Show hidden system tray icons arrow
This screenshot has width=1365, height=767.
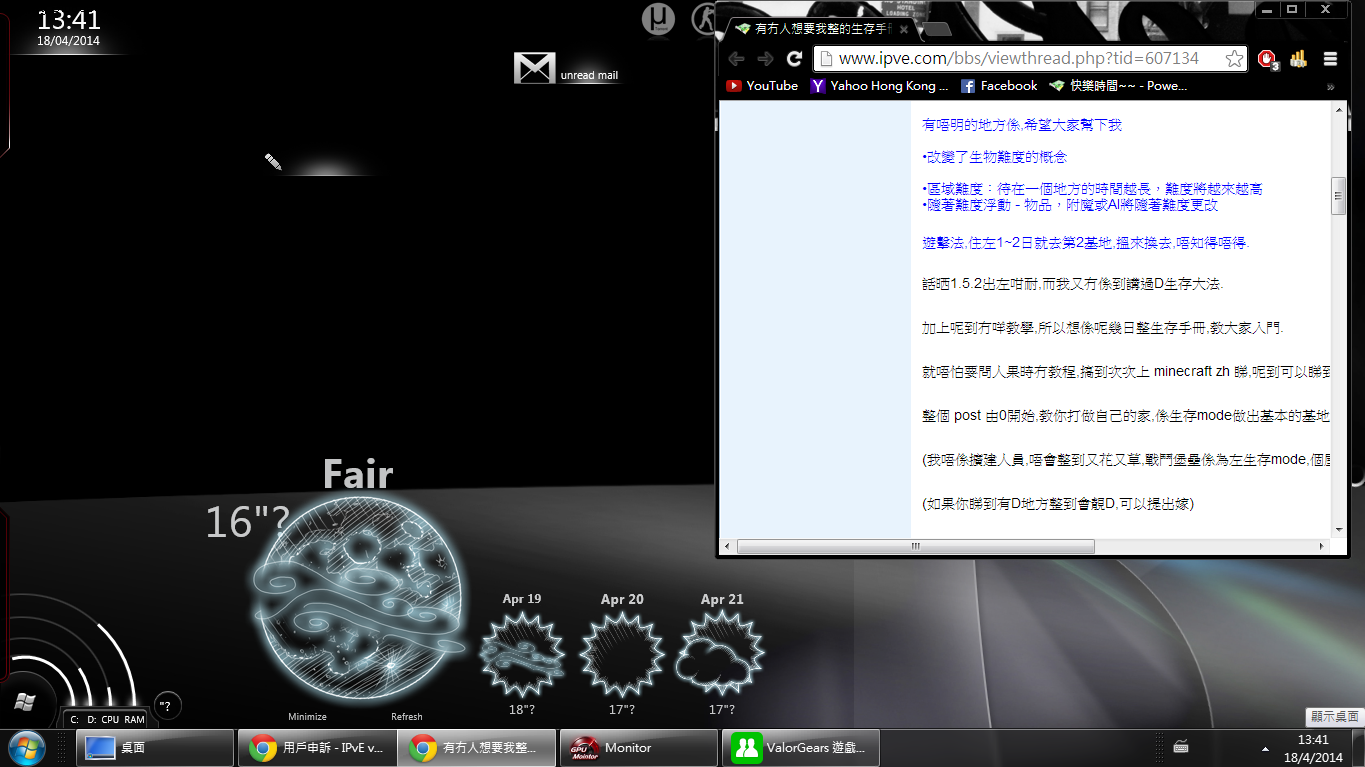point(1266,747)
